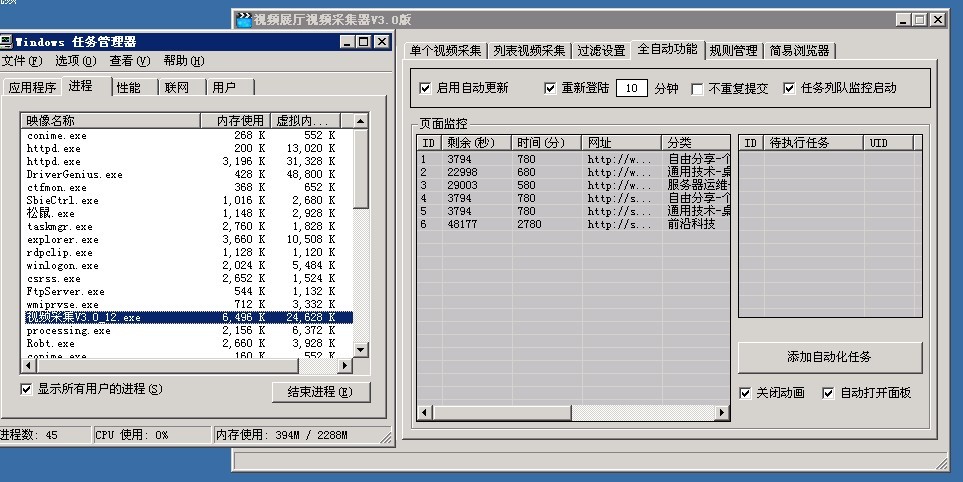Open 单个视频采集 tab

pyautogui.click(x=446, y=50)
